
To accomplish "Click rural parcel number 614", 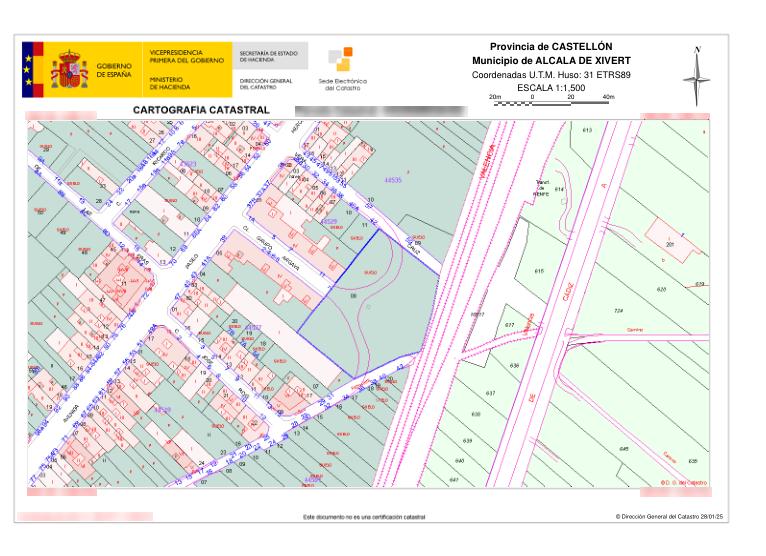I will point(559,189).
